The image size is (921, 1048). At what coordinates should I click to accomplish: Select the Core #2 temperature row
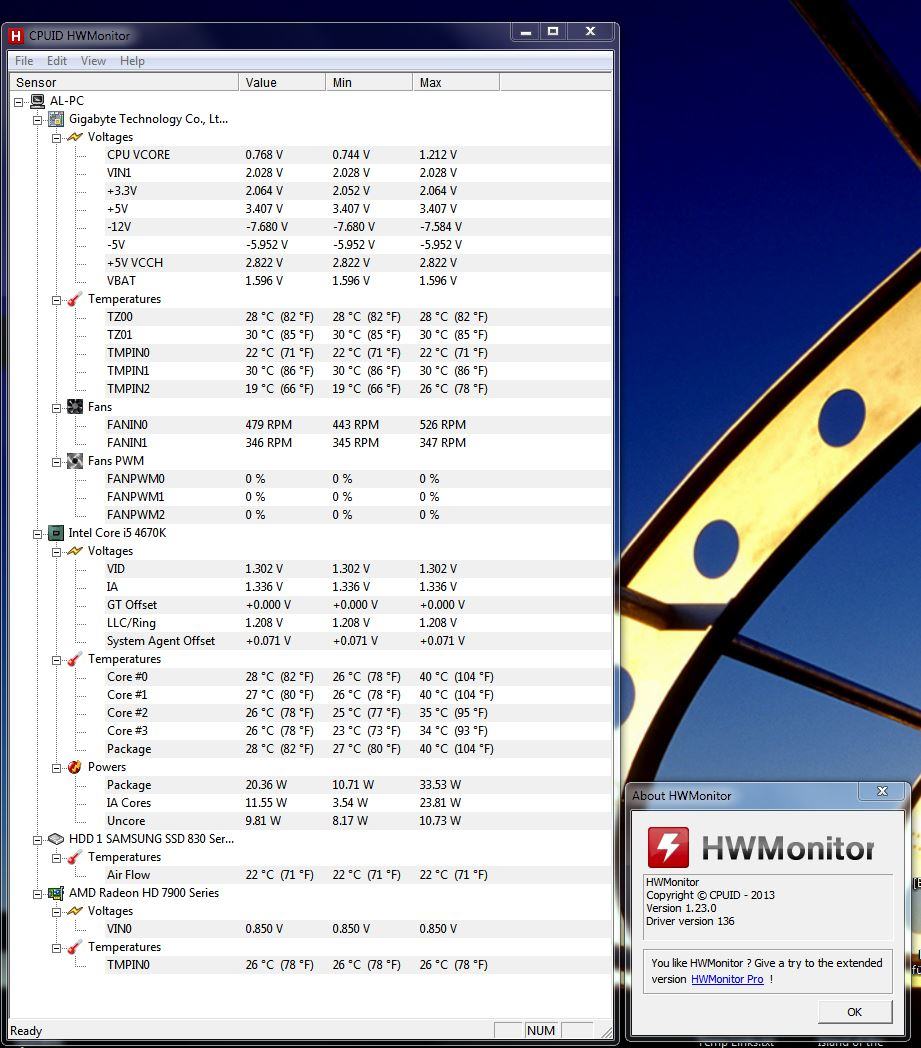click(x=358, y=713)
